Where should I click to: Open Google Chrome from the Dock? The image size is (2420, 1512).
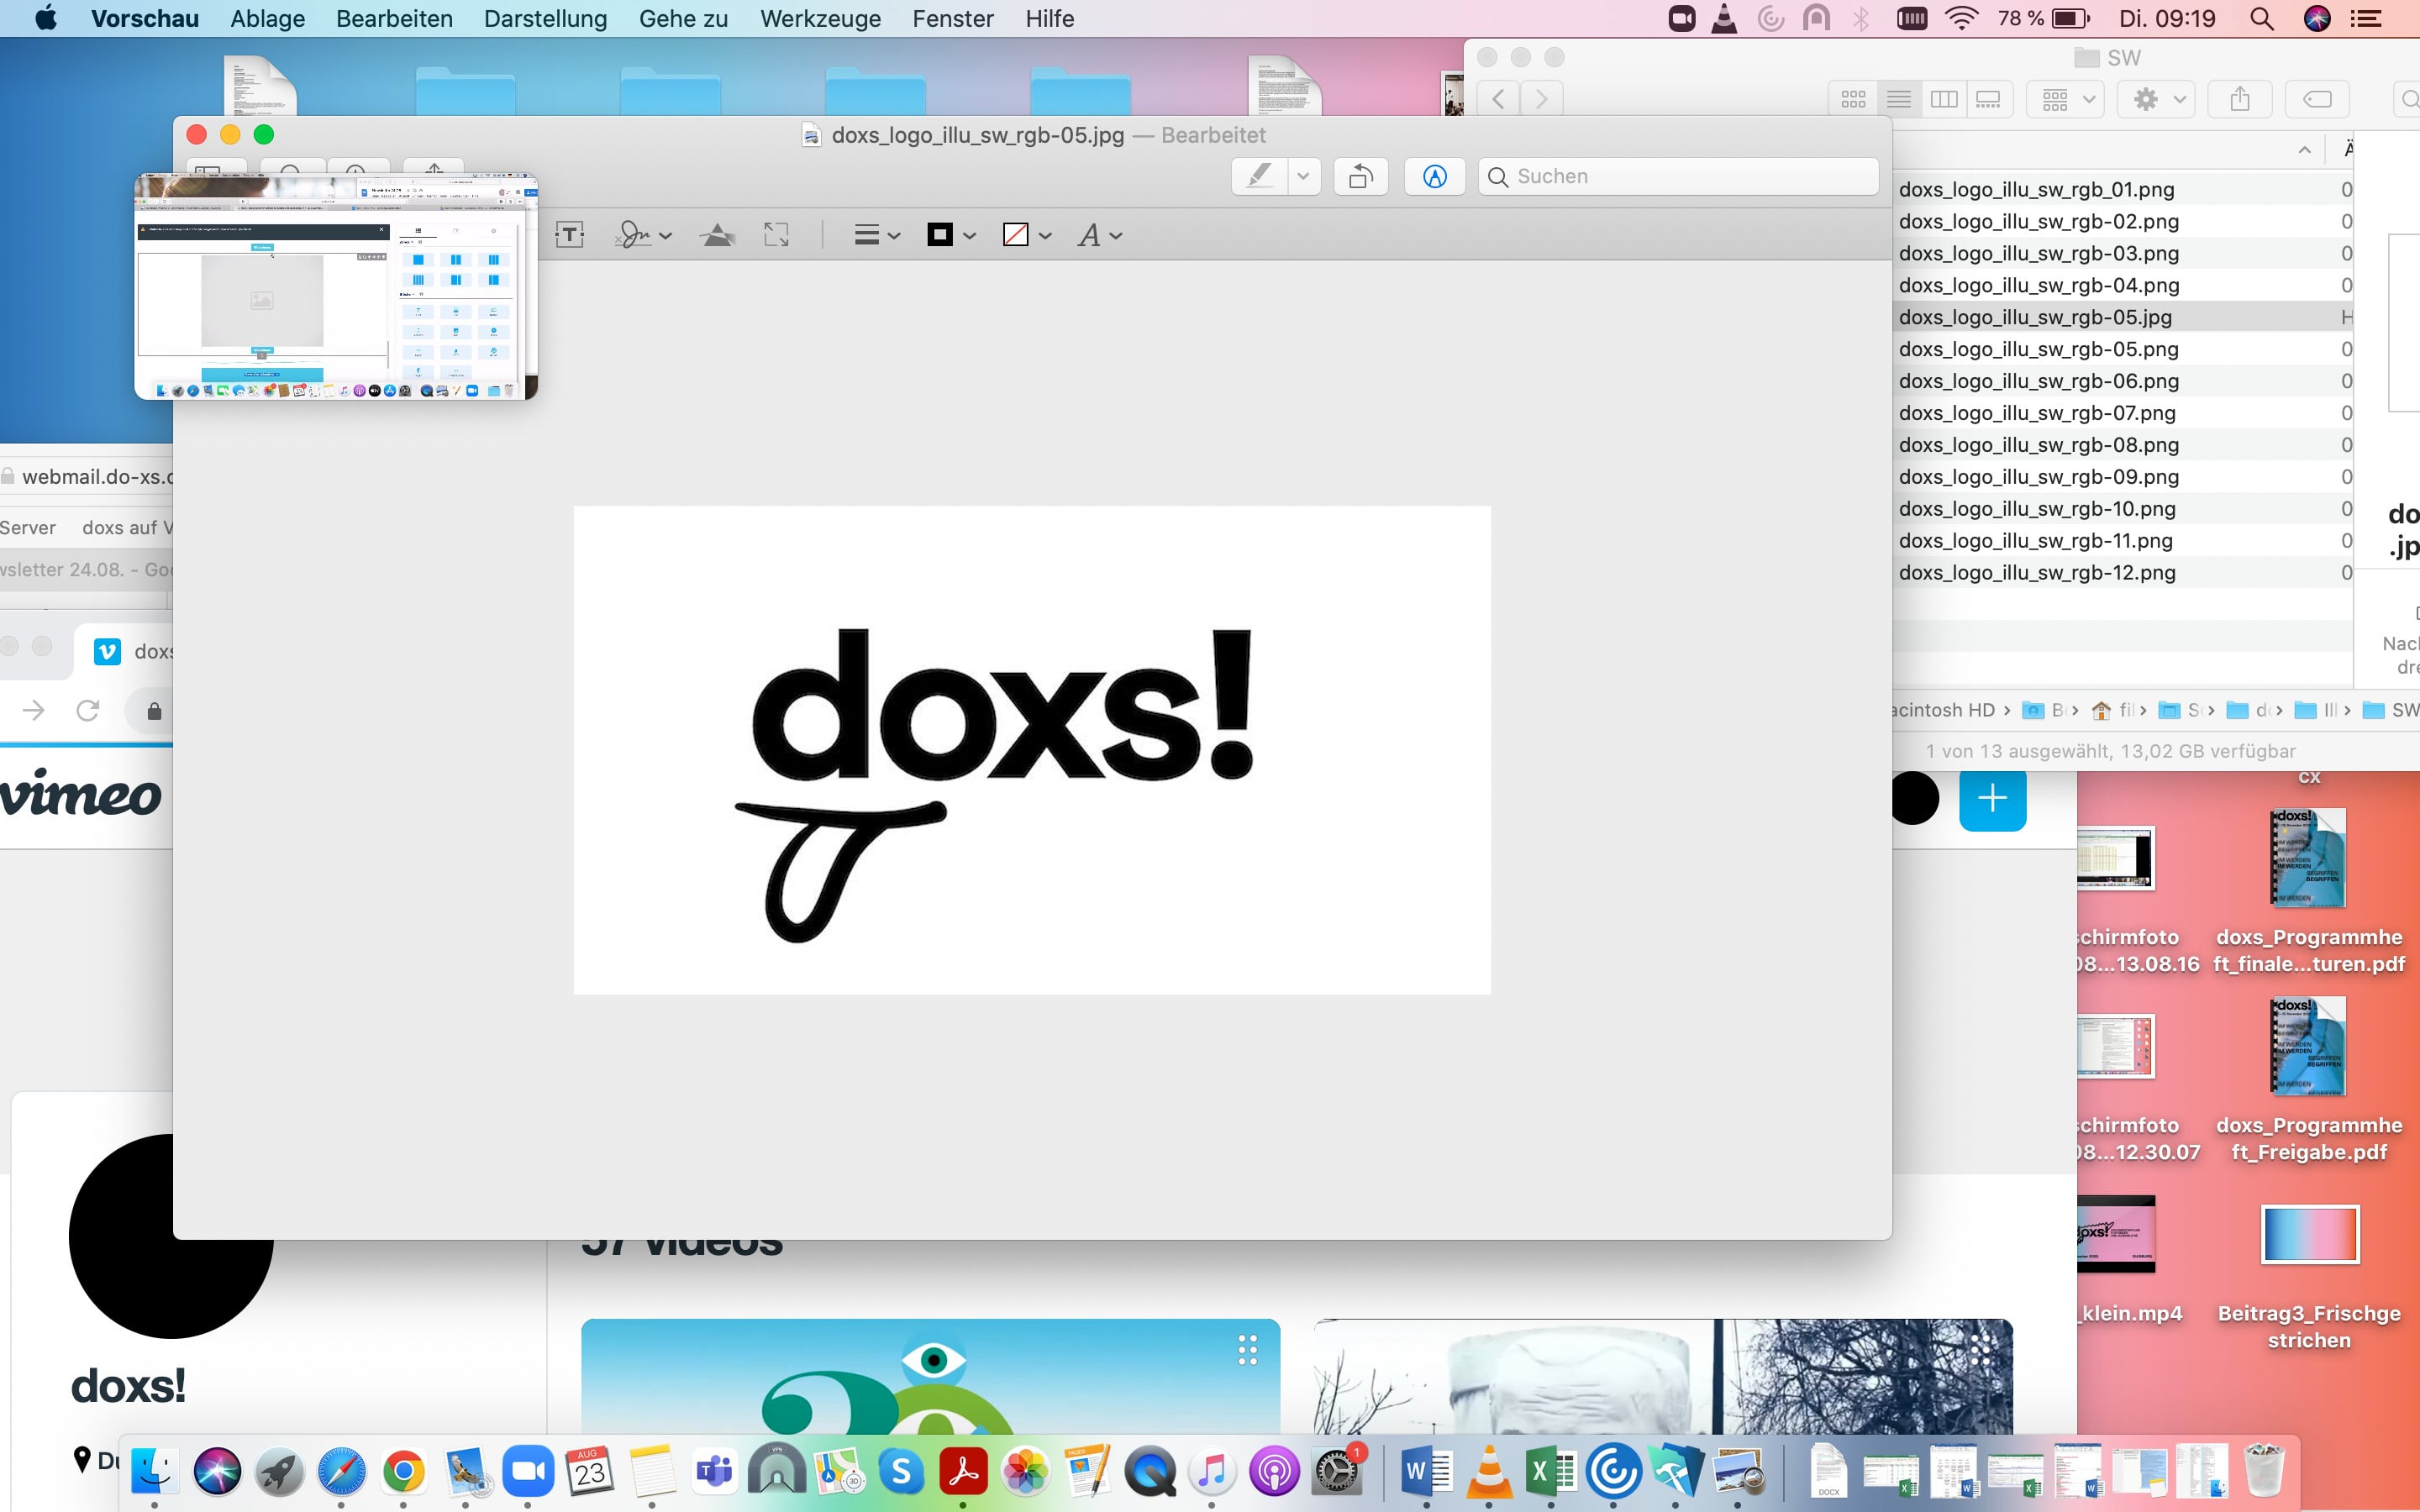click(403, 1471)
